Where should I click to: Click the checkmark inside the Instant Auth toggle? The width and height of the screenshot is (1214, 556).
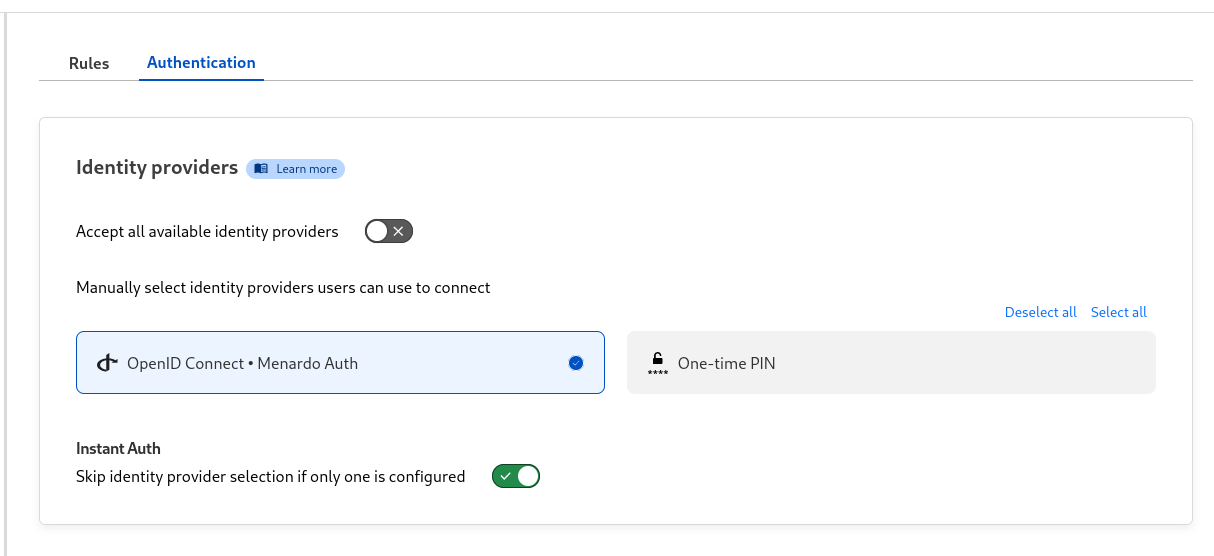point(505,476)
